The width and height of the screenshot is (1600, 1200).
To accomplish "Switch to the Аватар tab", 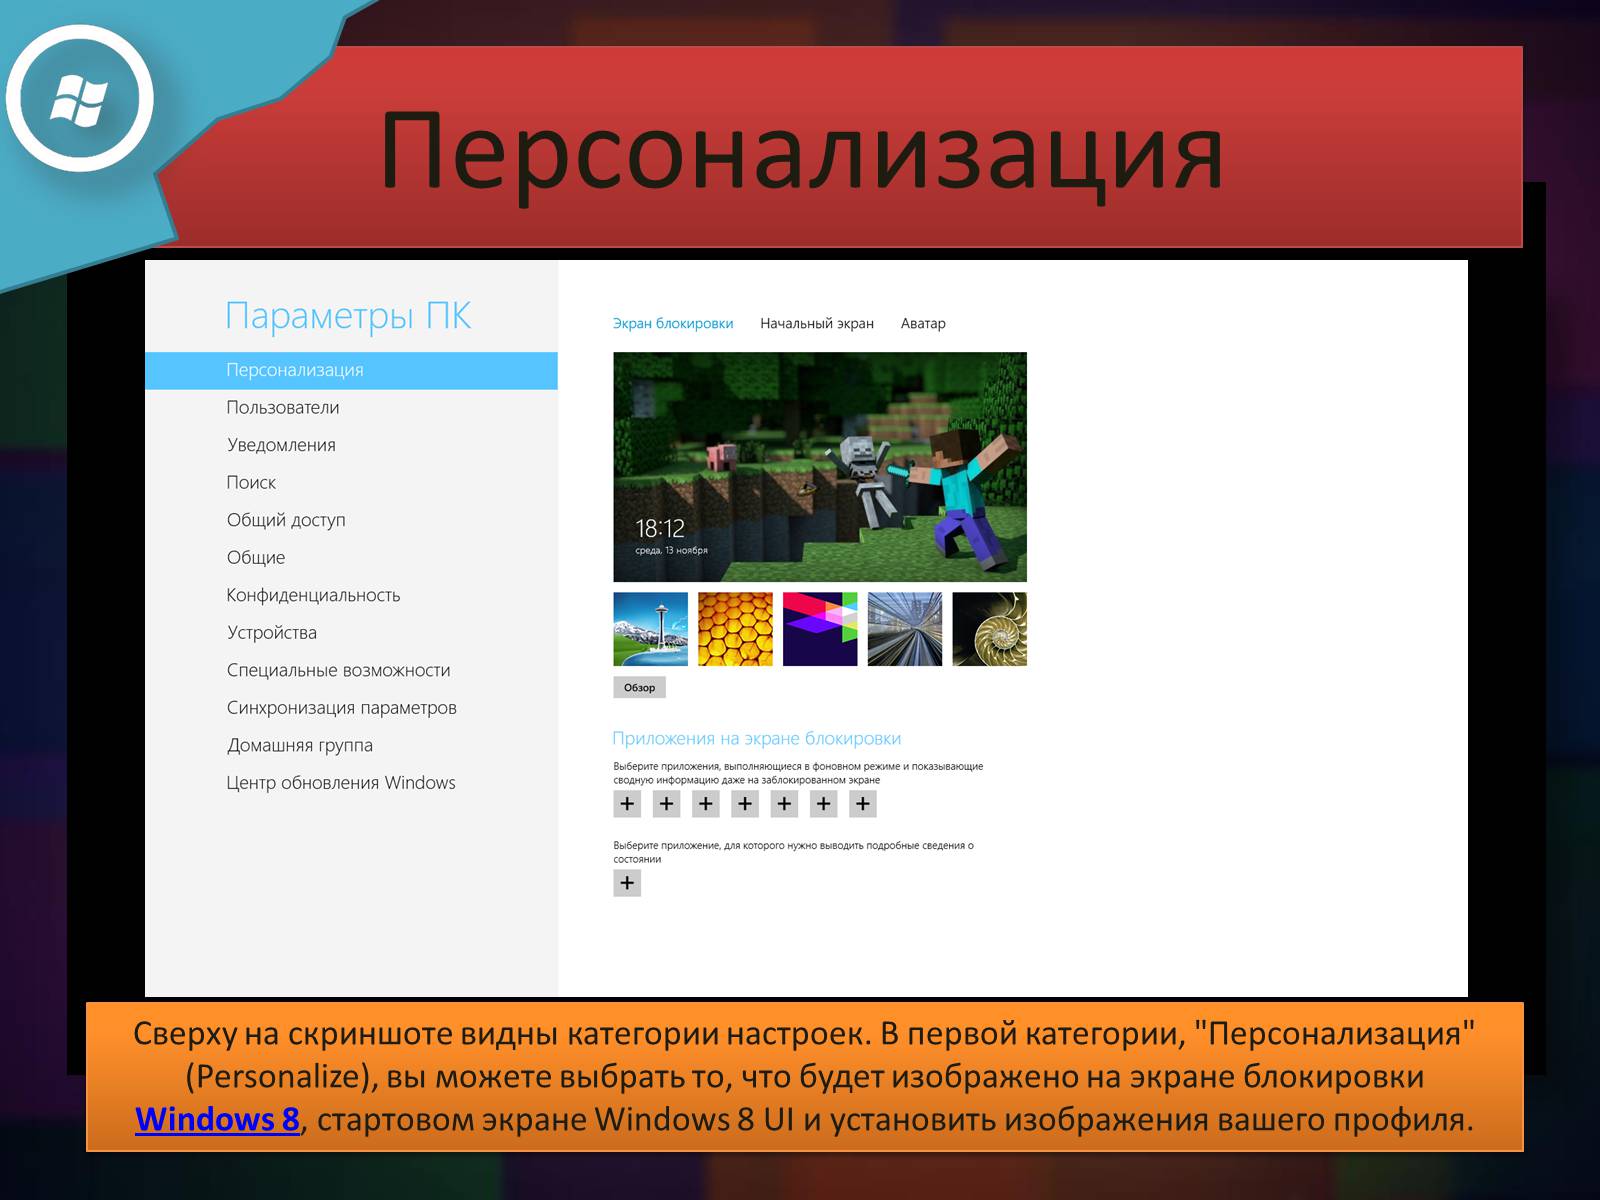I will [923, 323].
